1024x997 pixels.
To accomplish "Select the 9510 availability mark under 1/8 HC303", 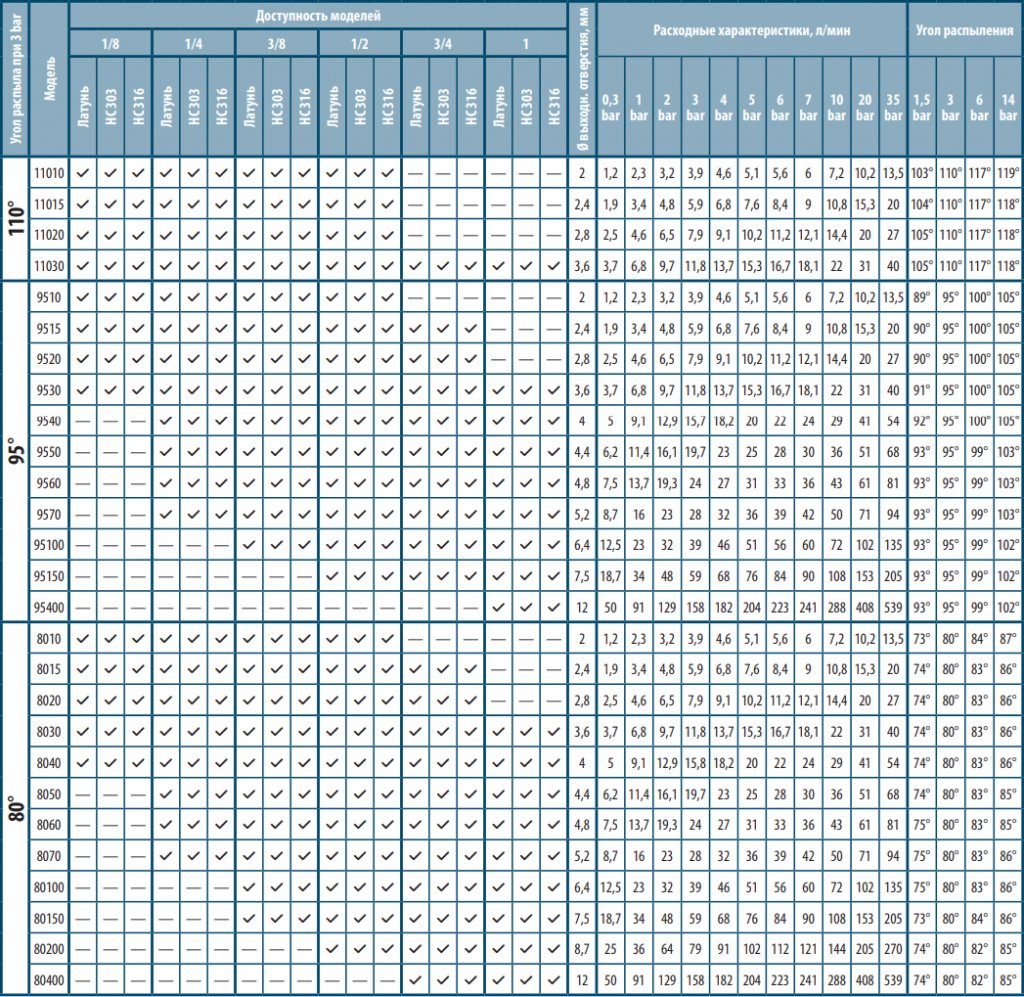I will click(x=110, y=298).
